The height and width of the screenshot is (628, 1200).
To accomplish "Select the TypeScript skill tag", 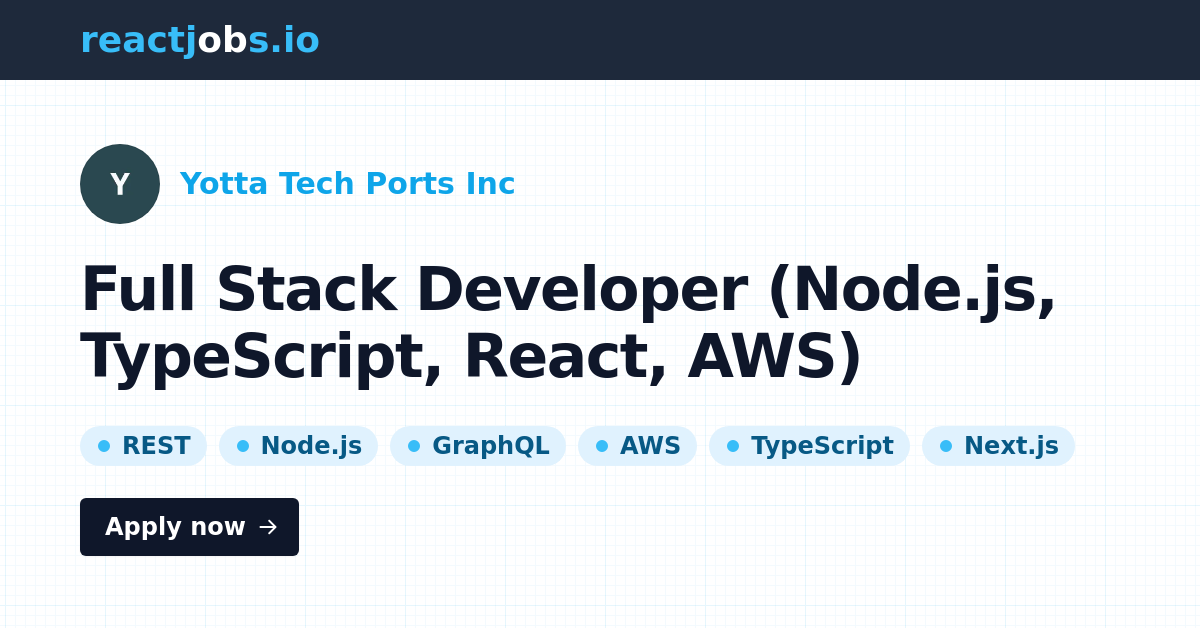I will coord(809,445).
